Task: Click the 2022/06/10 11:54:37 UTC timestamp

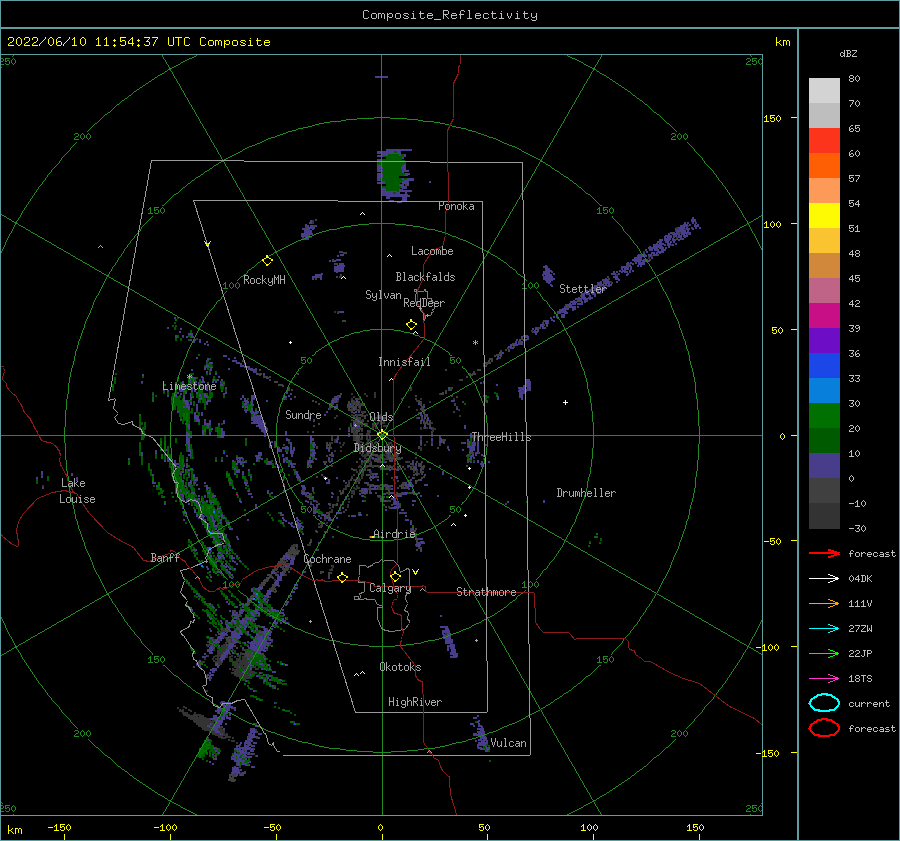Action: click(x=138, y=42)
